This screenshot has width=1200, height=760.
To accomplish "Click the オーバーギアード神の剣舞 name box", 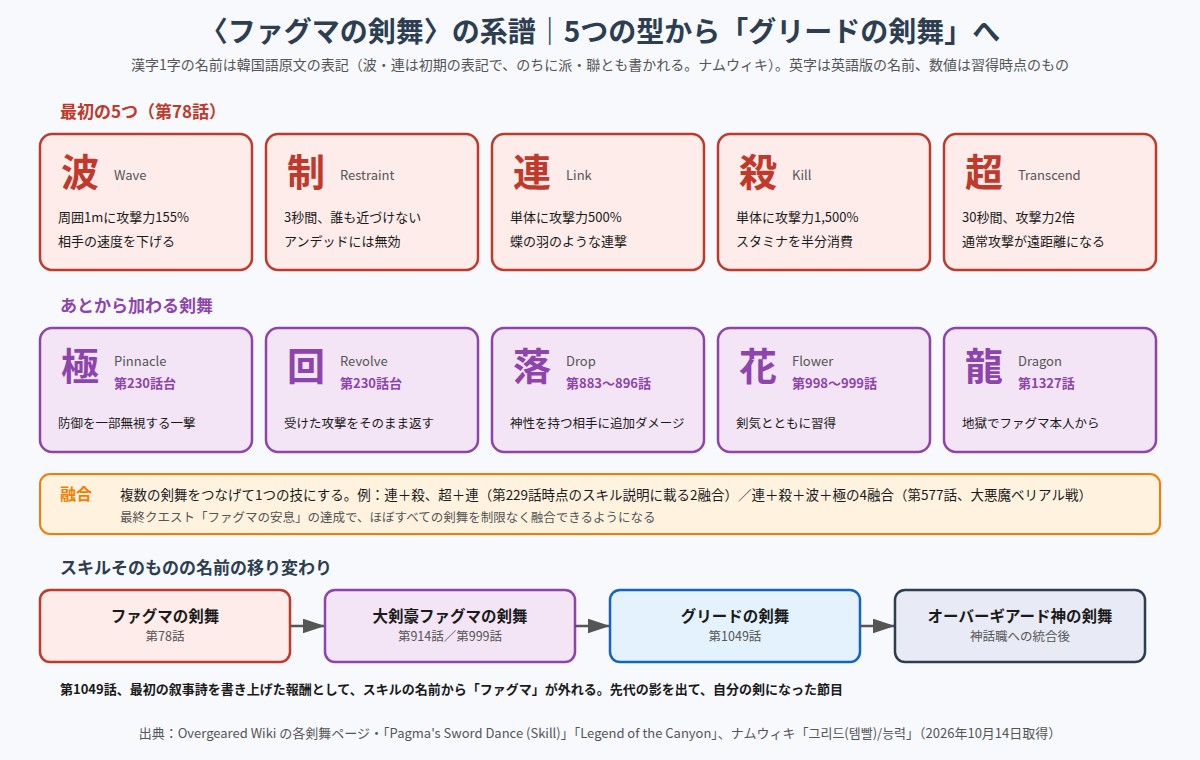I will [x=1020, y=626].
